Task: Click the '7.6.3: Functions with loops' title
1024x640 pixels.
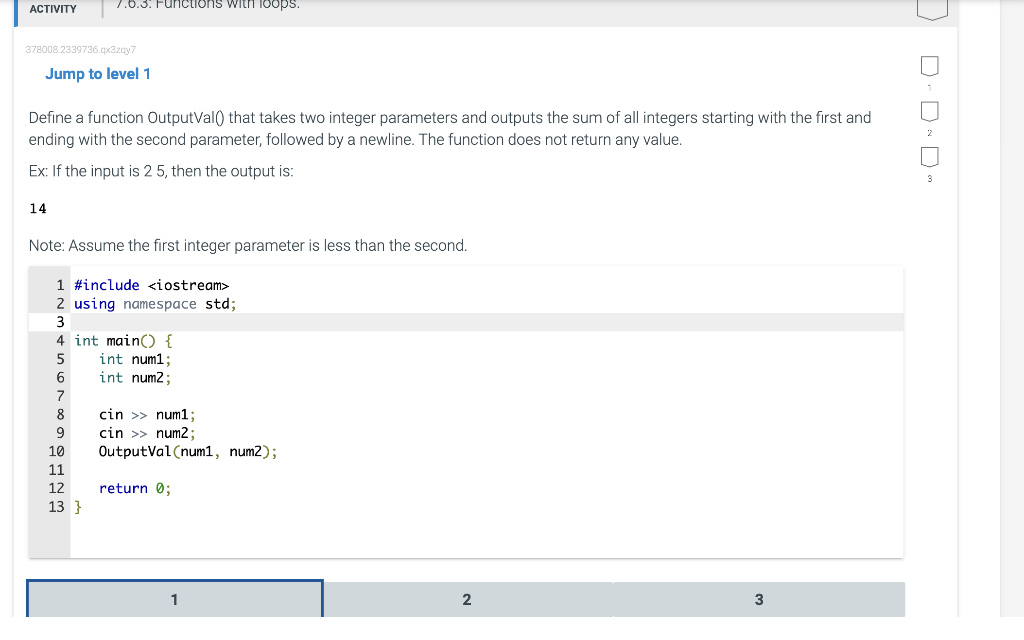Action: click(x=208, y=5)
